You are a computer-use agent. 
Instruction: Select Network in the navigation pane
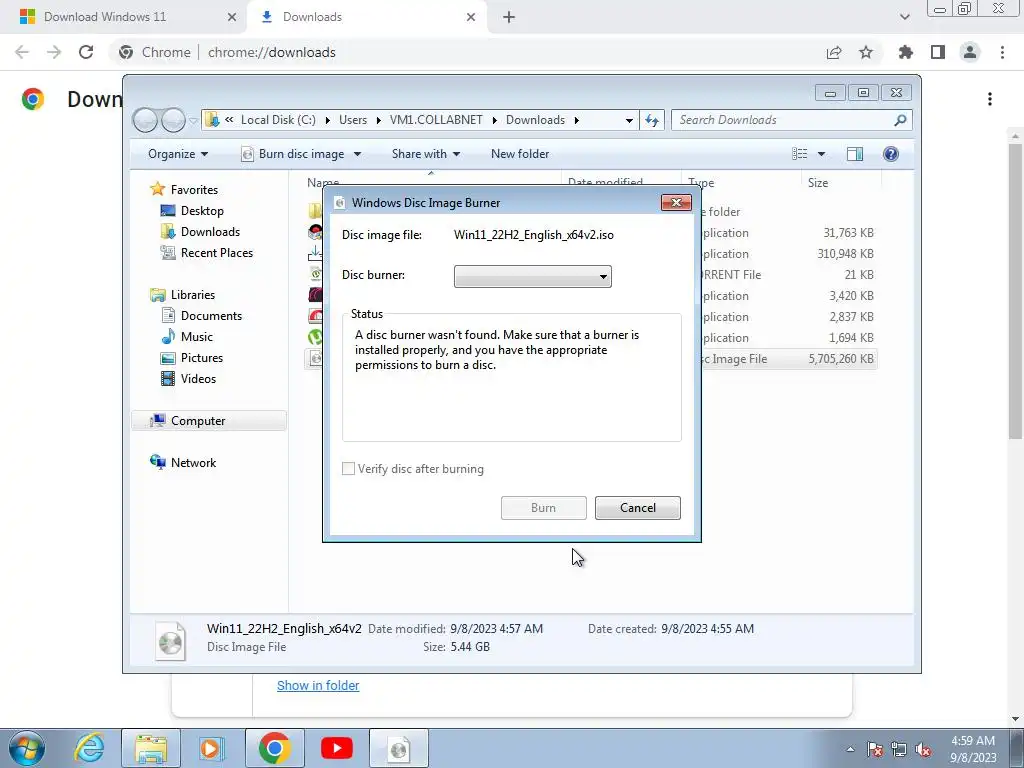[x=193, y=463]
